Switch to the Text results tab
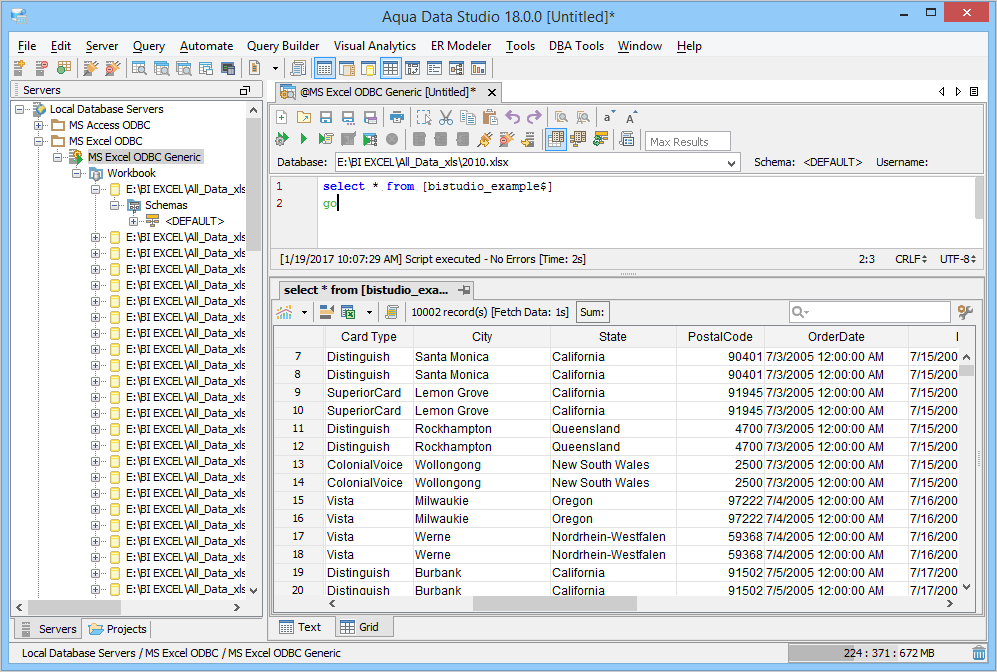Viewport: 997px width, 672px height. click(300, 627)
